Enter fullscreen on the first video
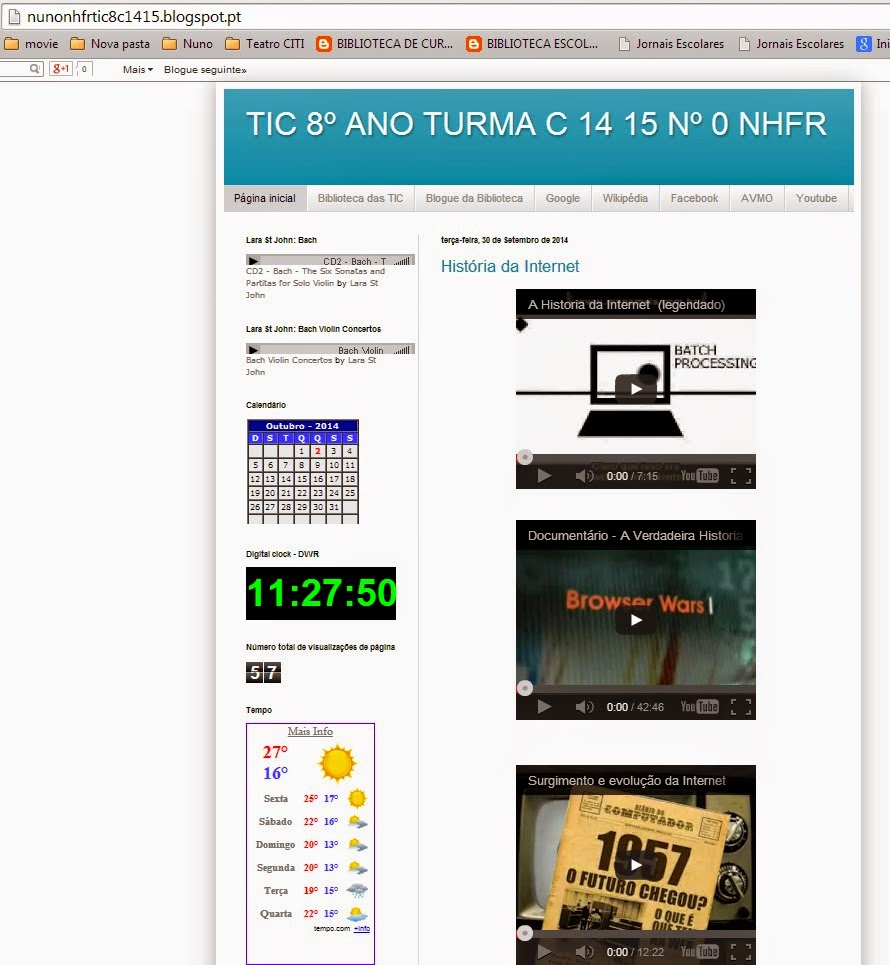Screen dimensions: 890x965 (x=740, y=476)
